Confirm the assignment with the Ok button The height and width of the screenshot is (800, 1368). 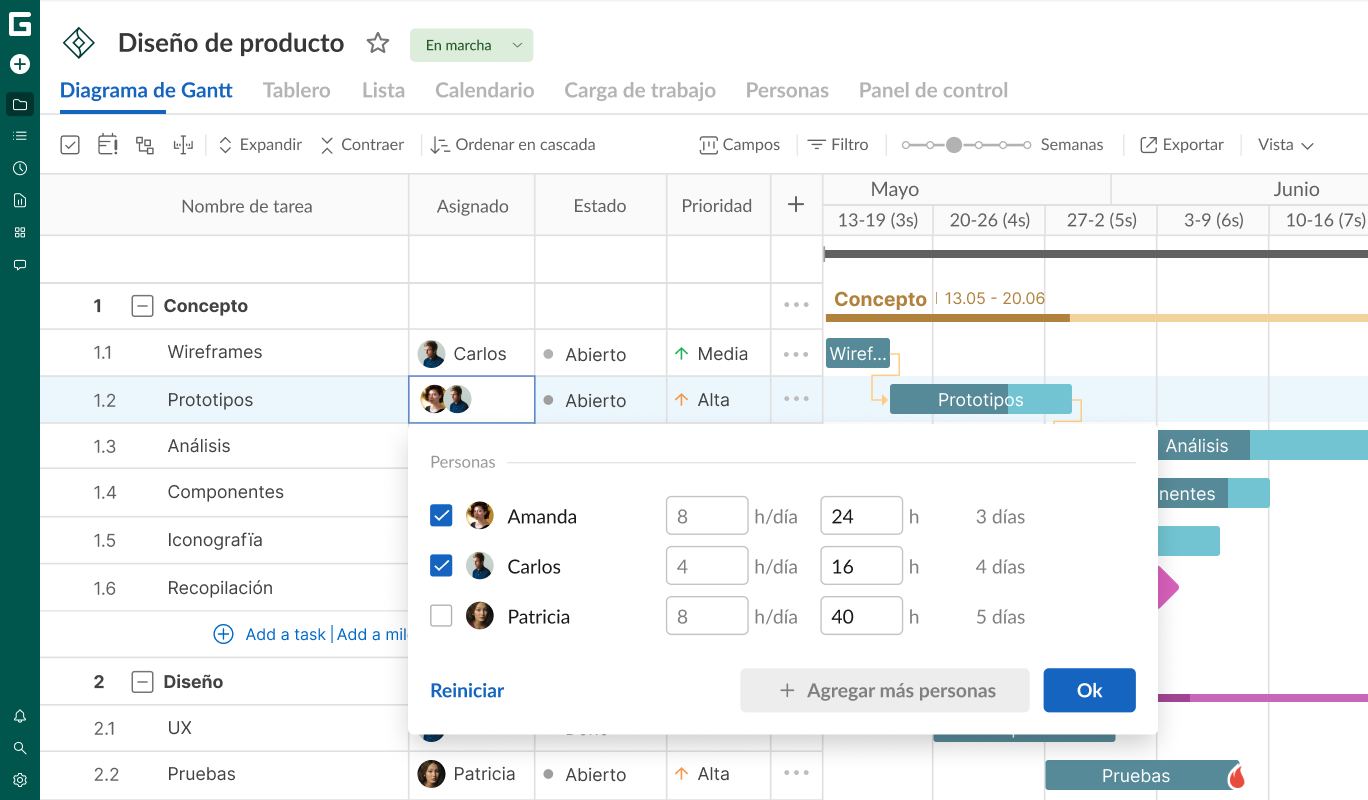coord(1089,690)
